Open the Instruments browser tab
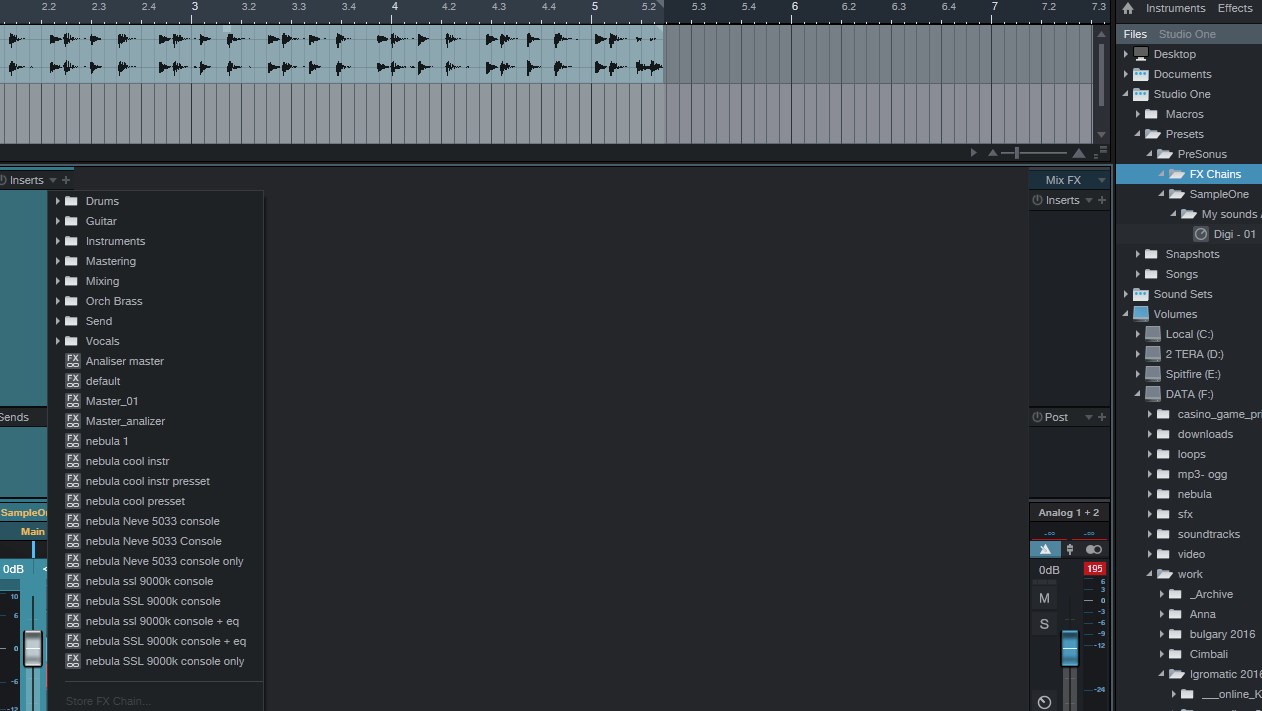This screenshot has width=1262, height=711. (x=1175, y=8)
